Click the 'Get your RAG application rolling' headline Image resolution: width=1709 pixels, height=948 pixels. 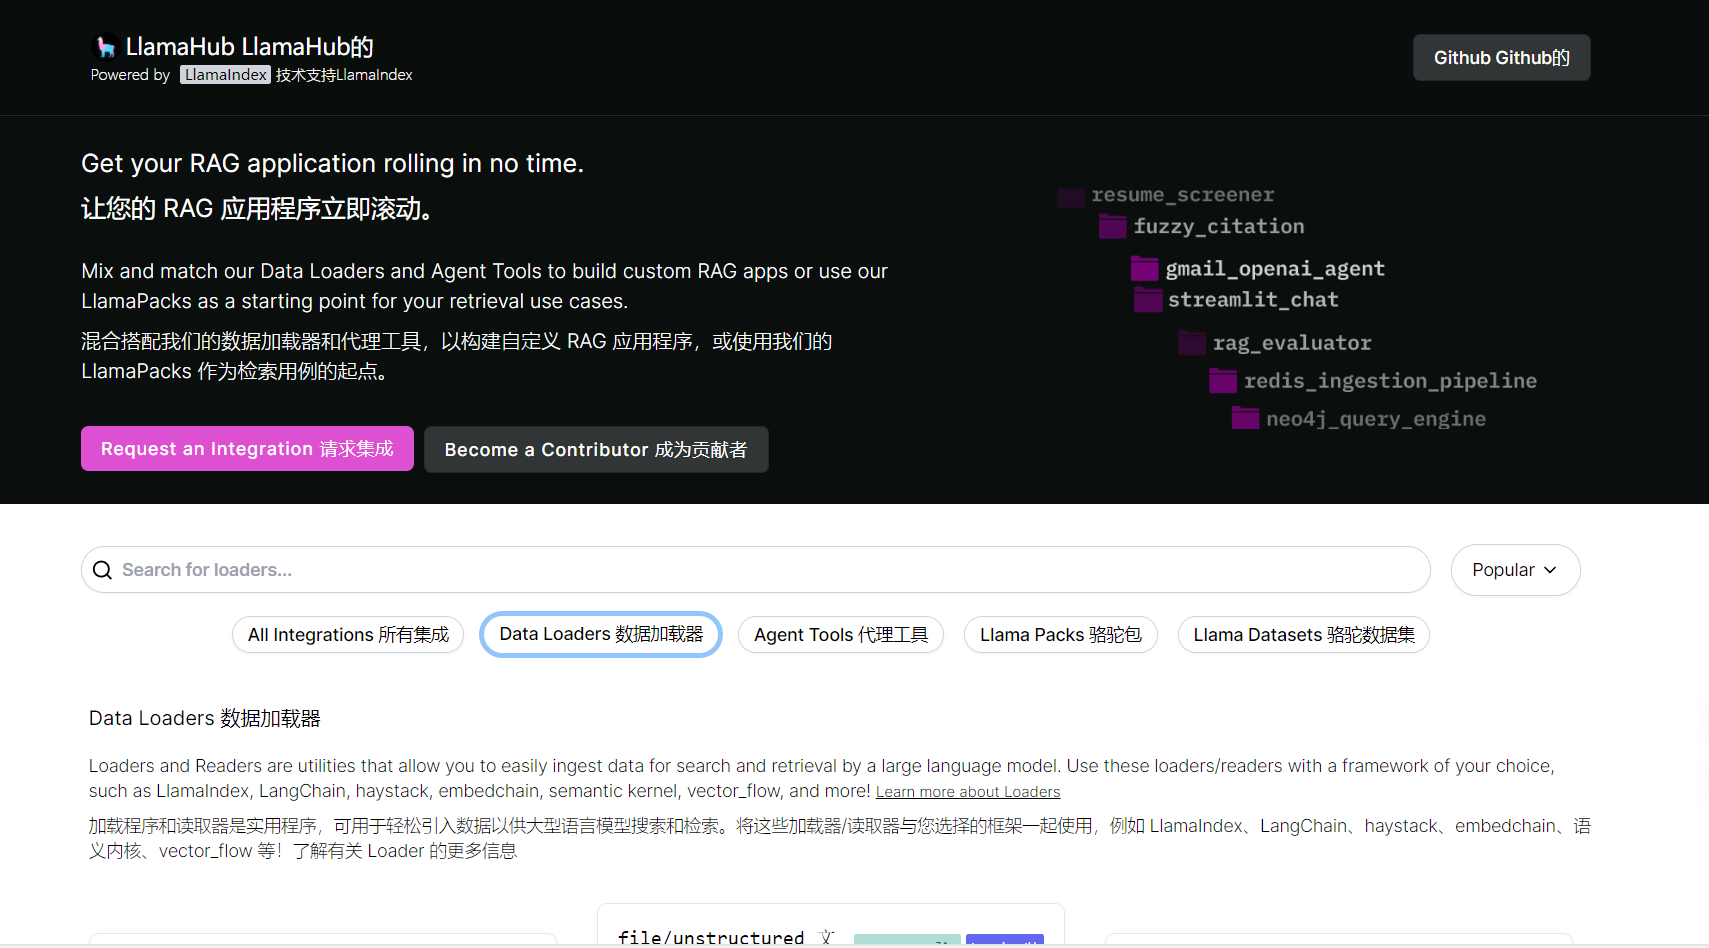point(332,163)
